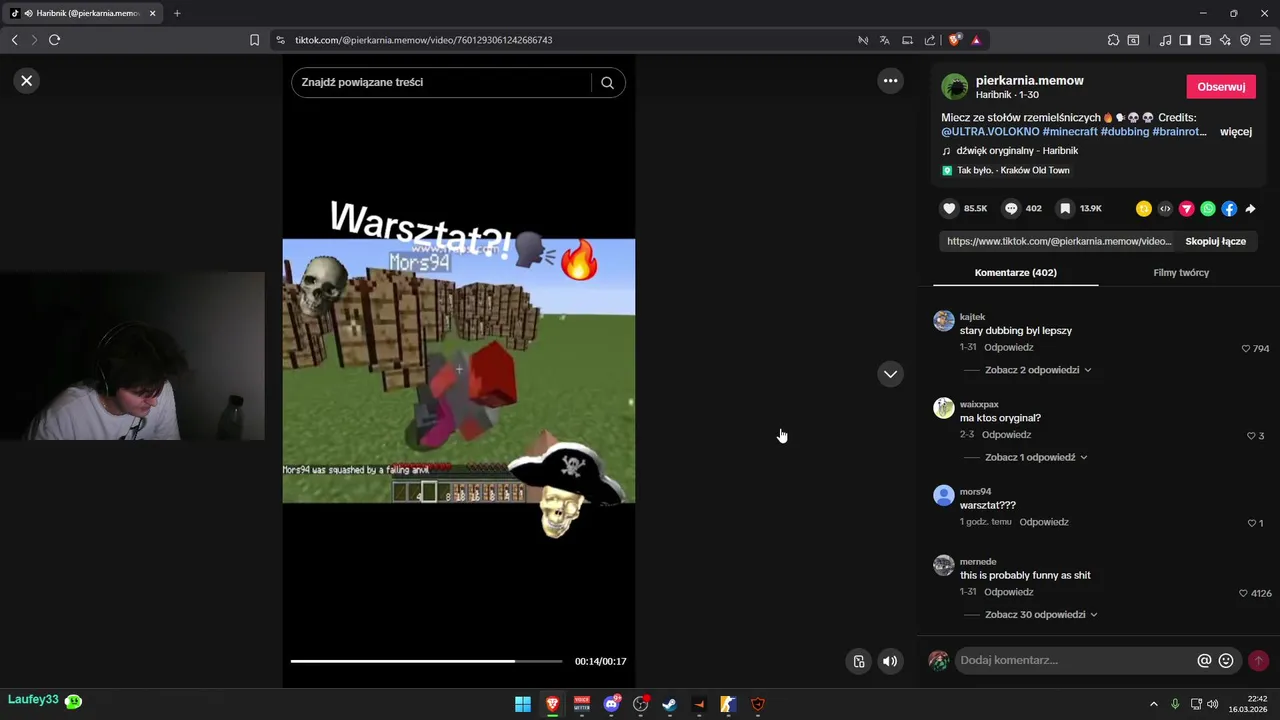Bookmark page in browser address bar
Screen dimensions: 1280x720
254,40
